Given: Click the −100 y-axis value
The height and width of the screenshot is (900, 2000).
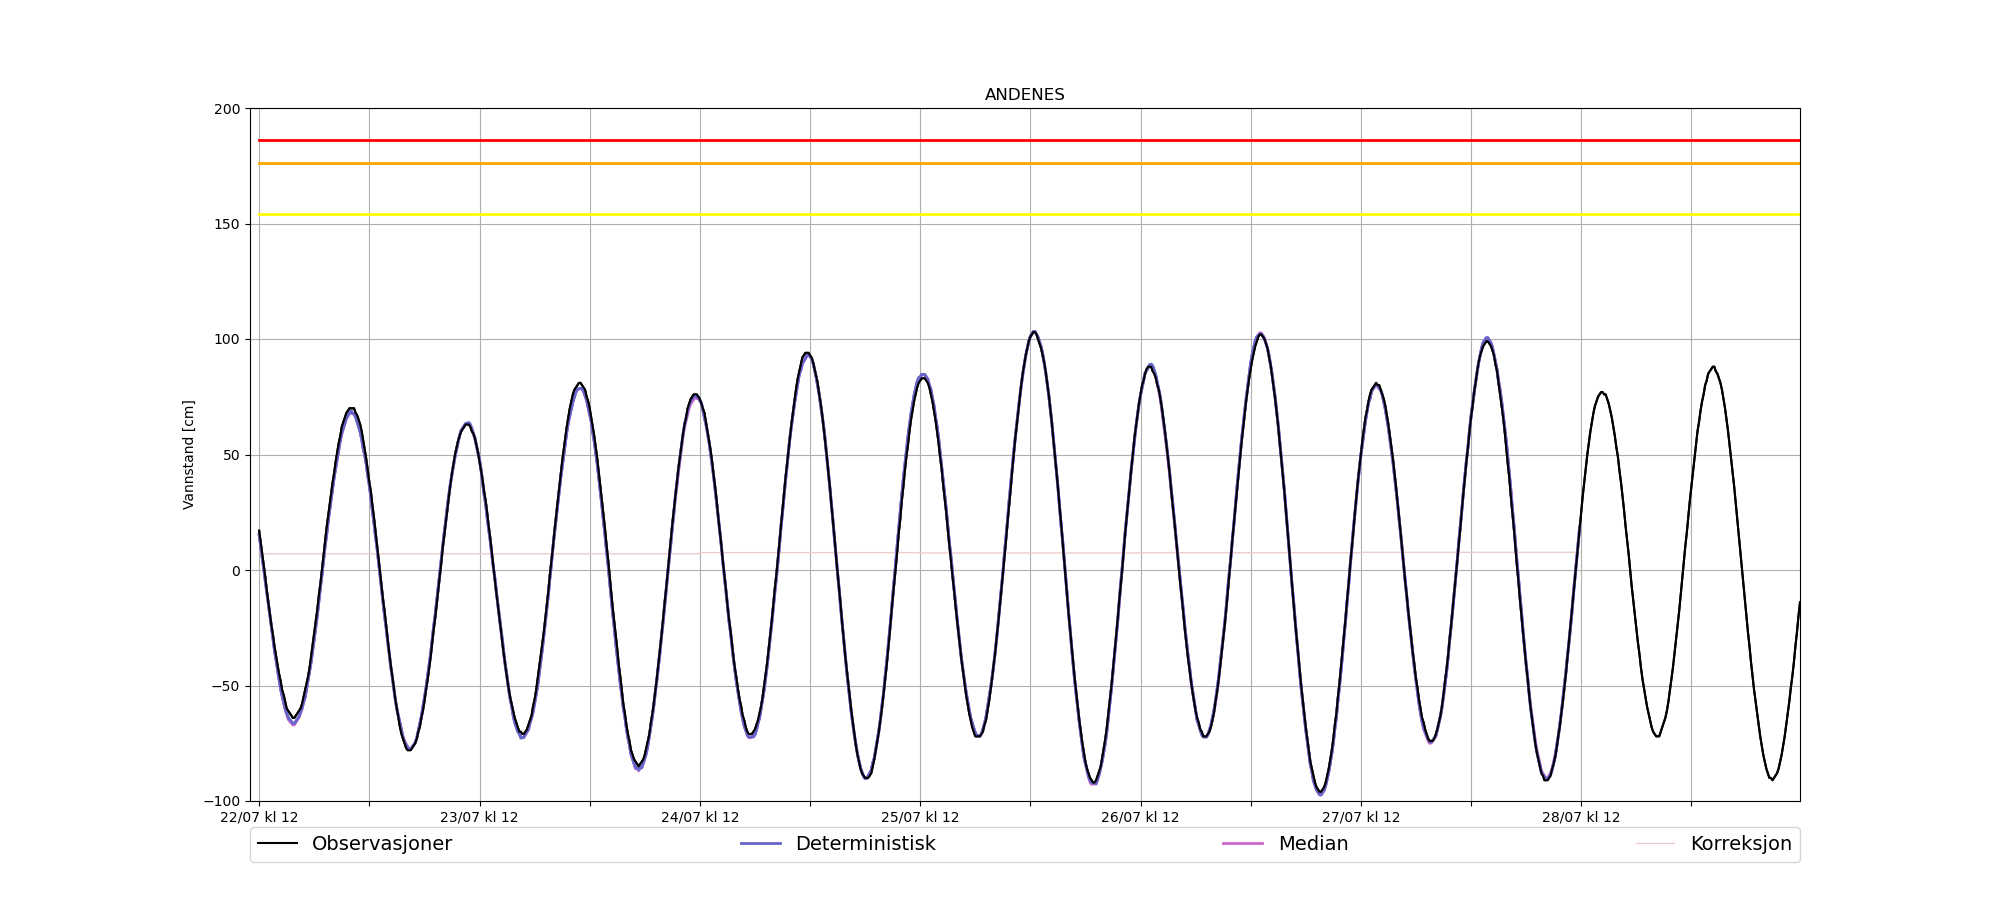Looking at the screenshot, I should coord(222,801).
